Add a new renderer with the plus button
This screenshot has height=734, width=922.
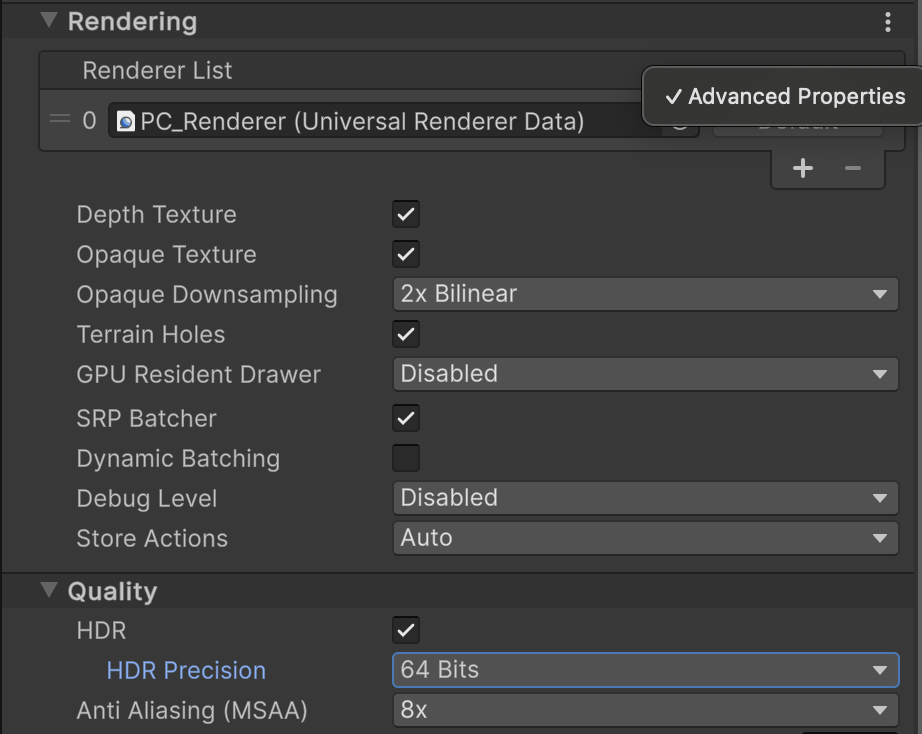[803, 168]
